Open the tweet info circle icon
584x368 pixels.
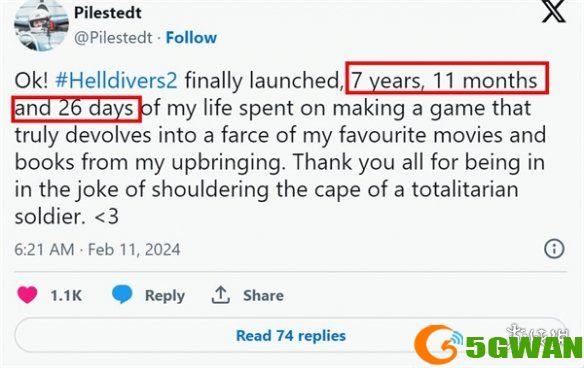(554, 248)
